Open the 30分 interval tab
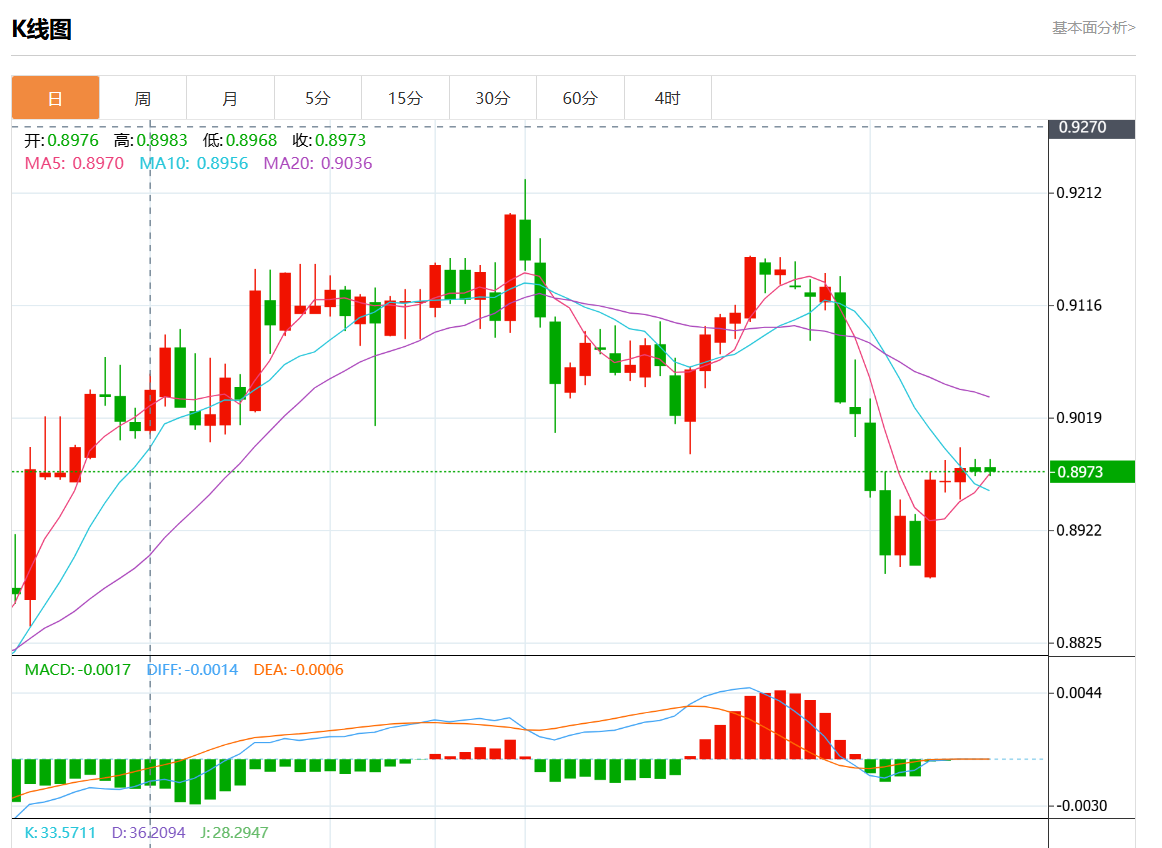This screenshot has width=1162, height=848. tap(493, 98)
